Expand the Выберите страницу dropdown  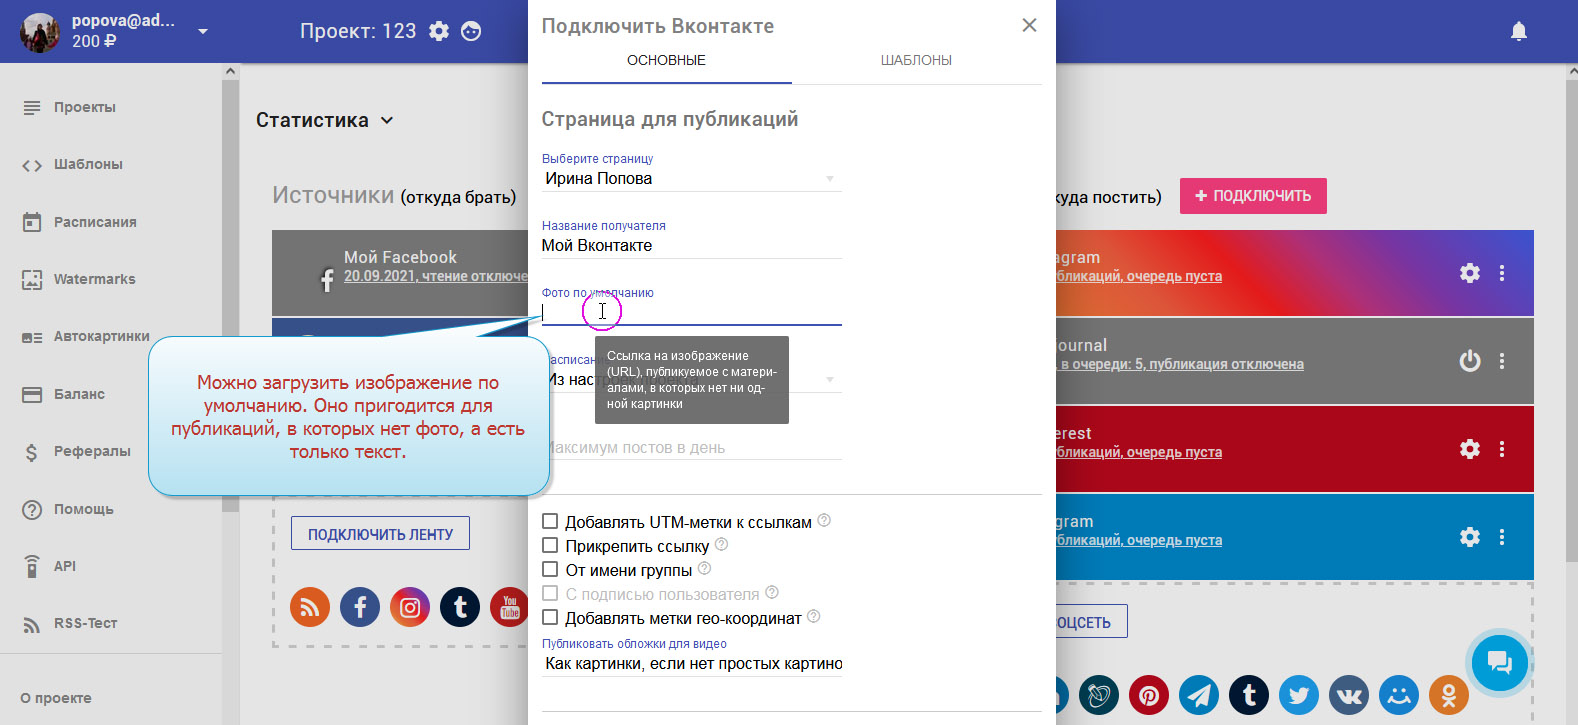pos(690,179)
